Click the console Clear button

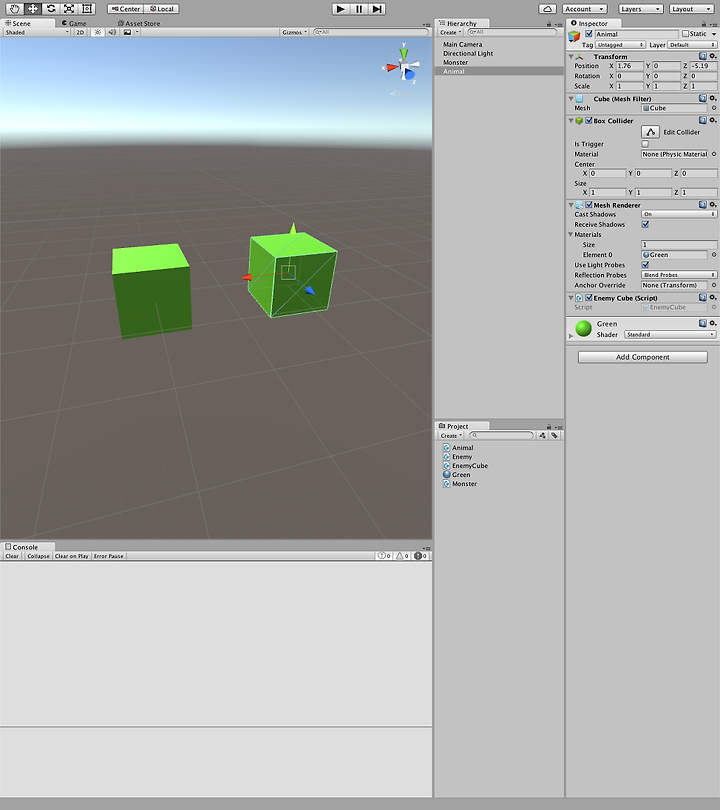12,556
